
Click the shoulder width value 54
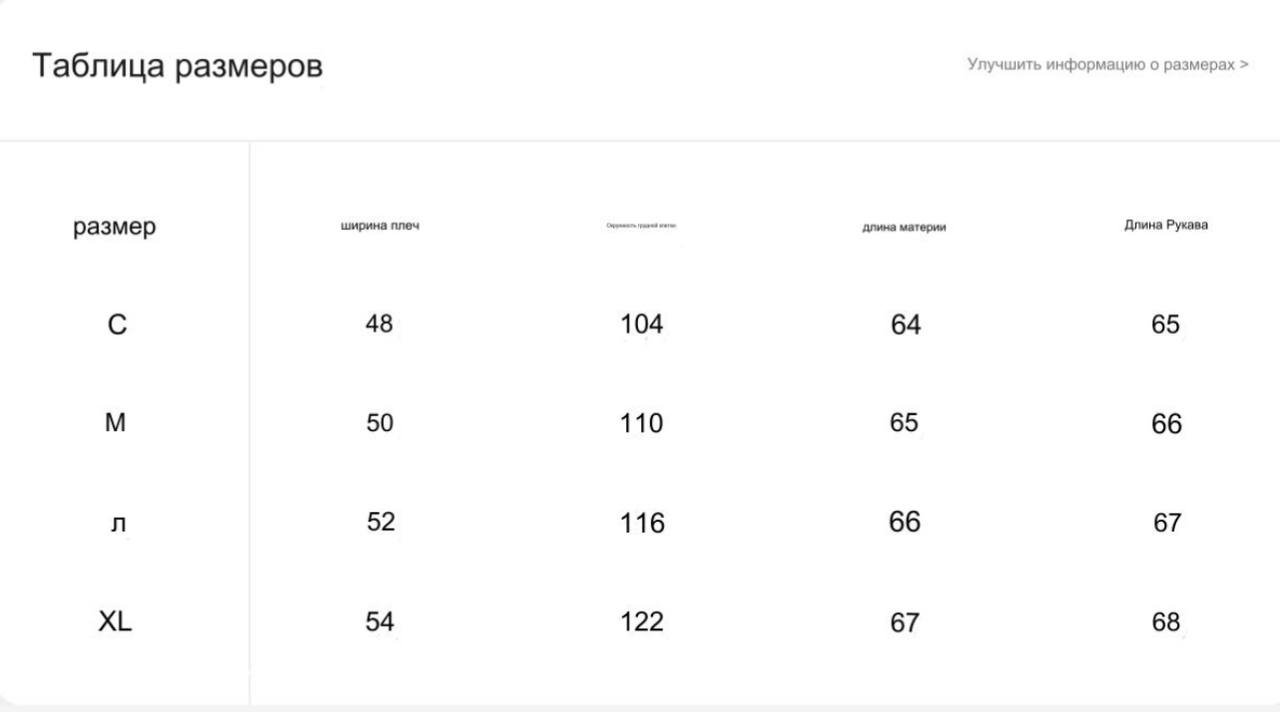[x=379, y=621]
